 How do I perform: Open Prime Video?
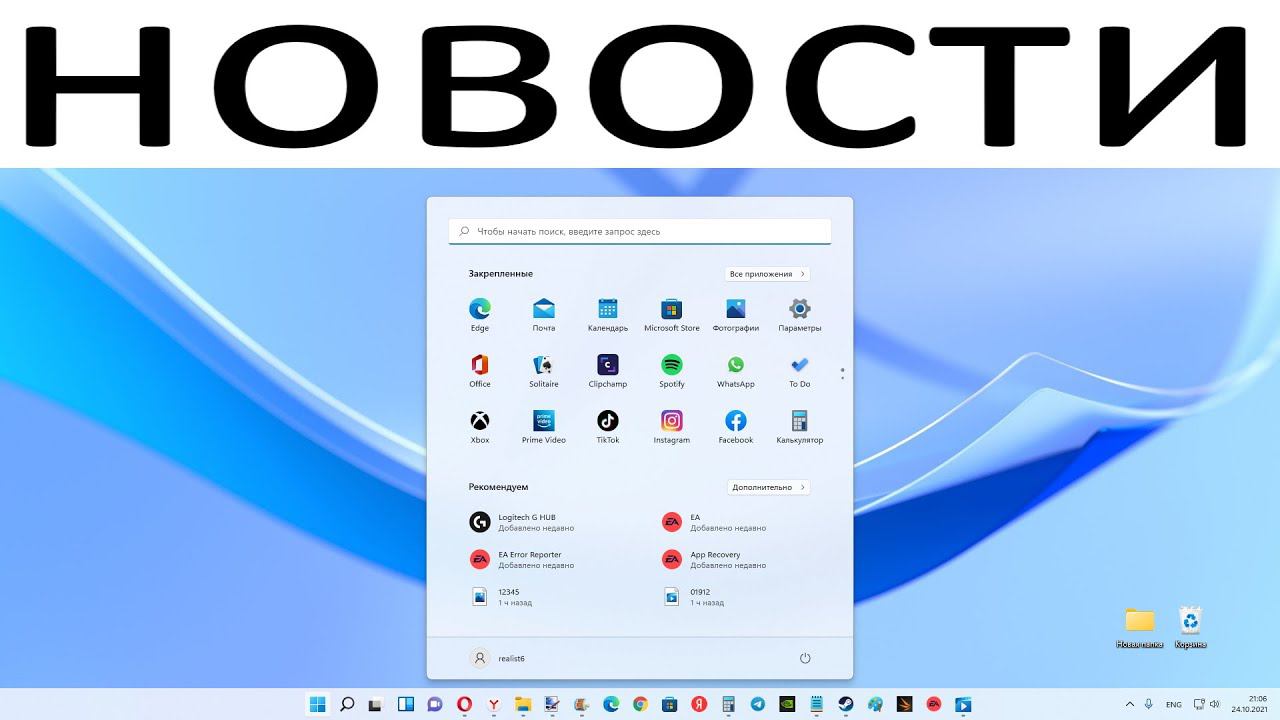(x=544, y=426)
